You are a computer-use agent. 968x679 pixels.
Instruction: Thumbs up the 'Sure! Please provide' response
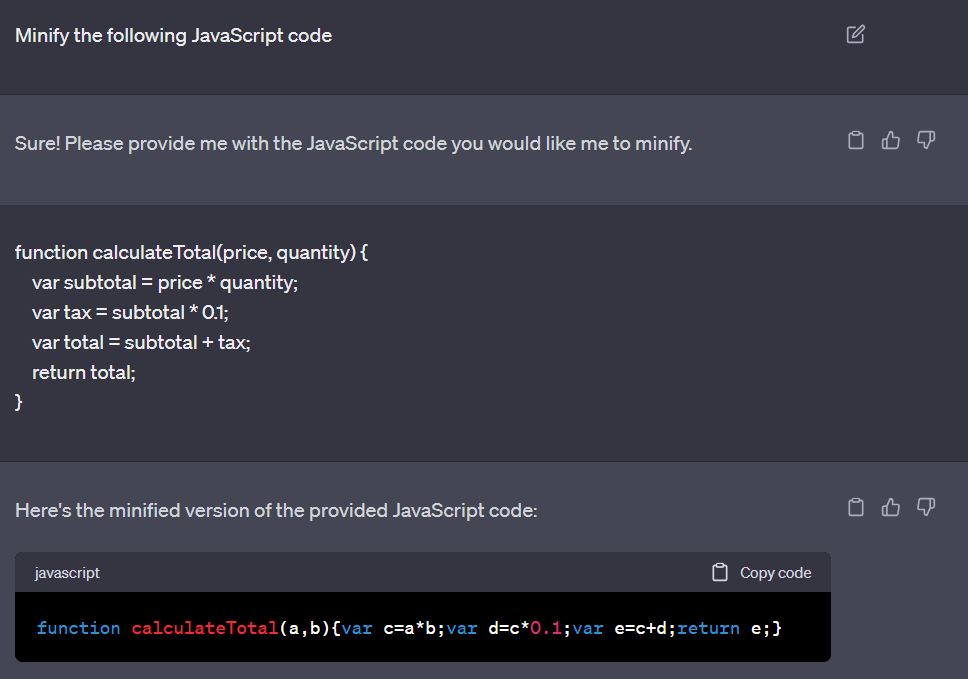point(890,141)
